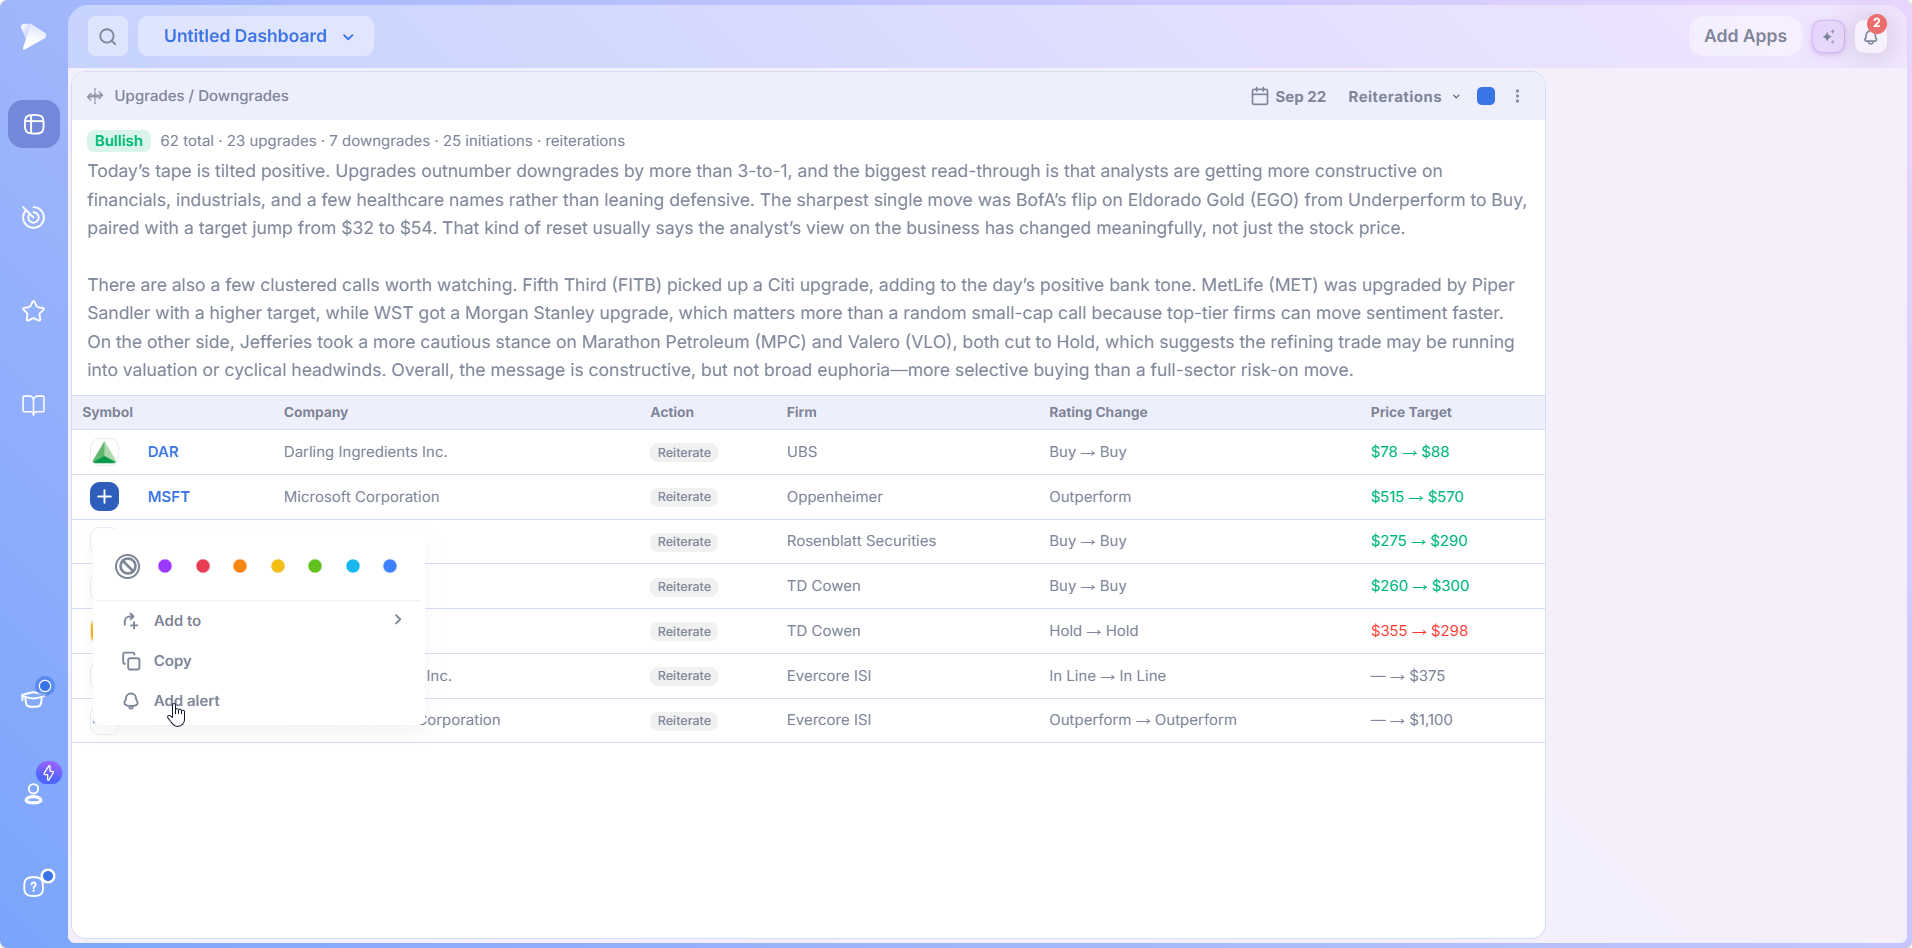Click the In Line → In Line rating
Image resolution: width=1912 pixels, height=948 pixels.
(x=1107, y=676)
